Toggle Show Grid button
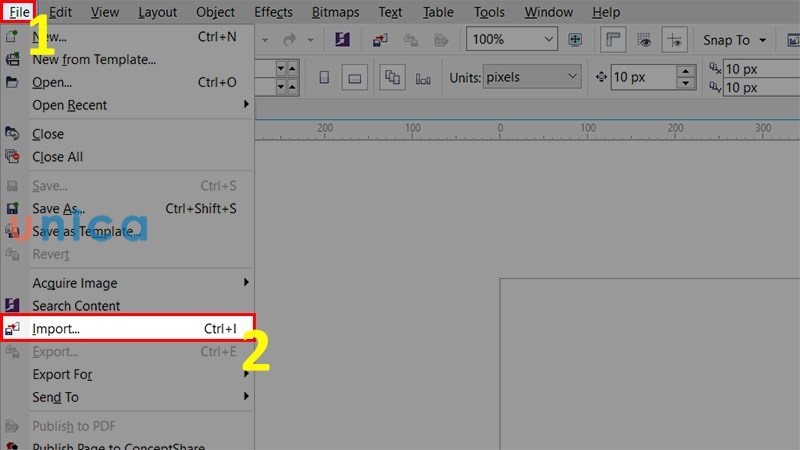This screenshot has height=450, width=800. pos(644,40)
